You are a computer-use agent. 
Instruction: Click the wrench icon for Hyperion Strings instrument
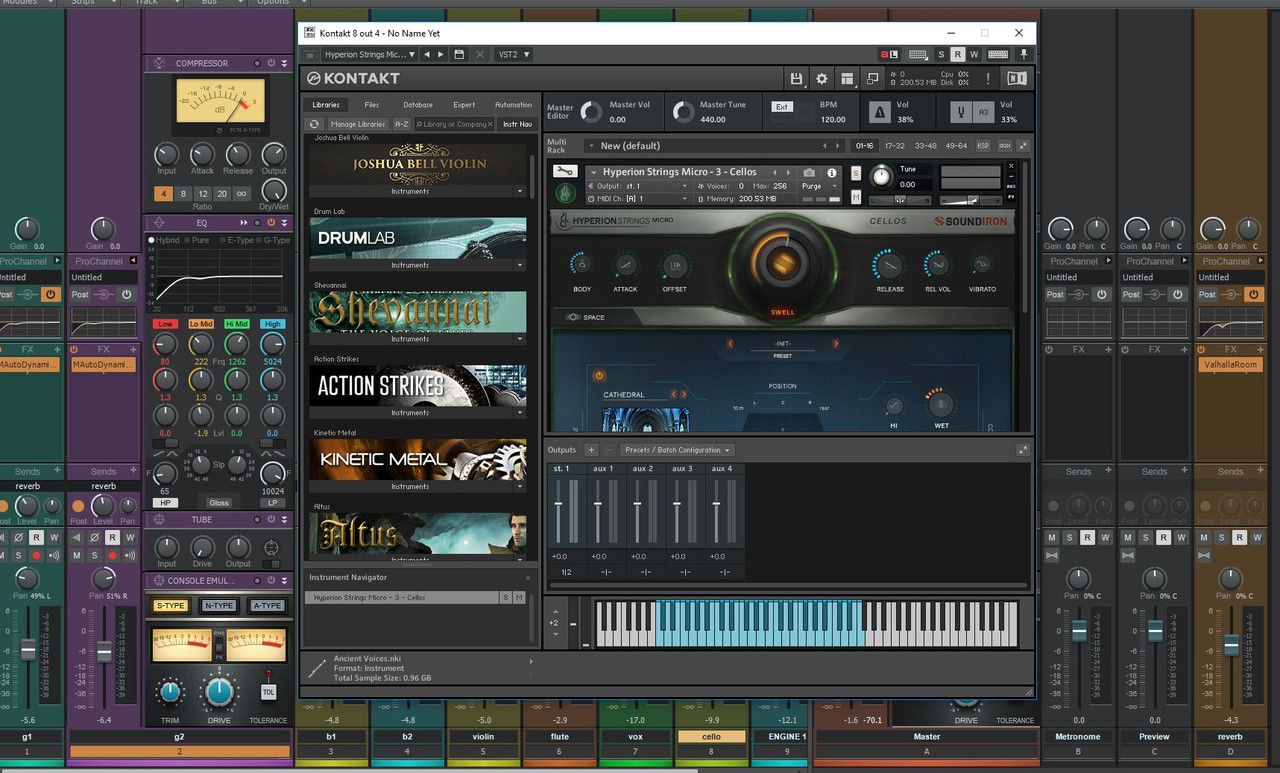tap(565, 171)
